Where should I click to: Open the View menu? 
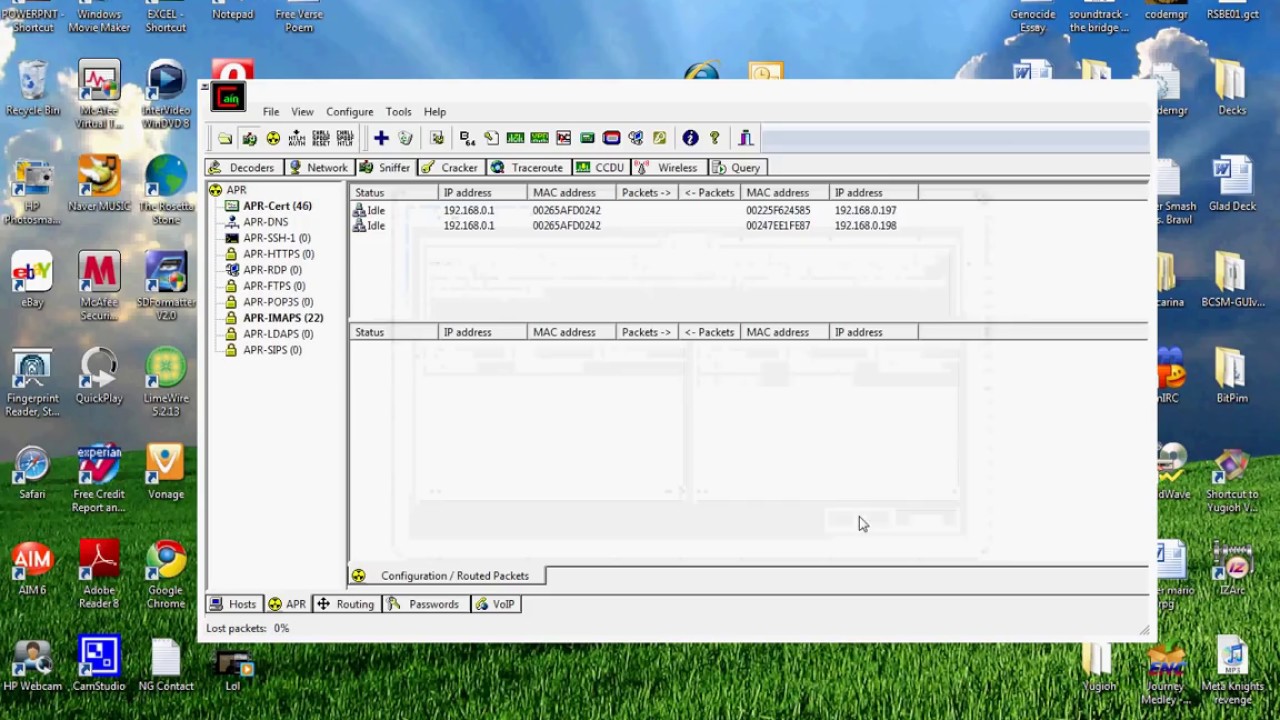(x=302, y=112)
